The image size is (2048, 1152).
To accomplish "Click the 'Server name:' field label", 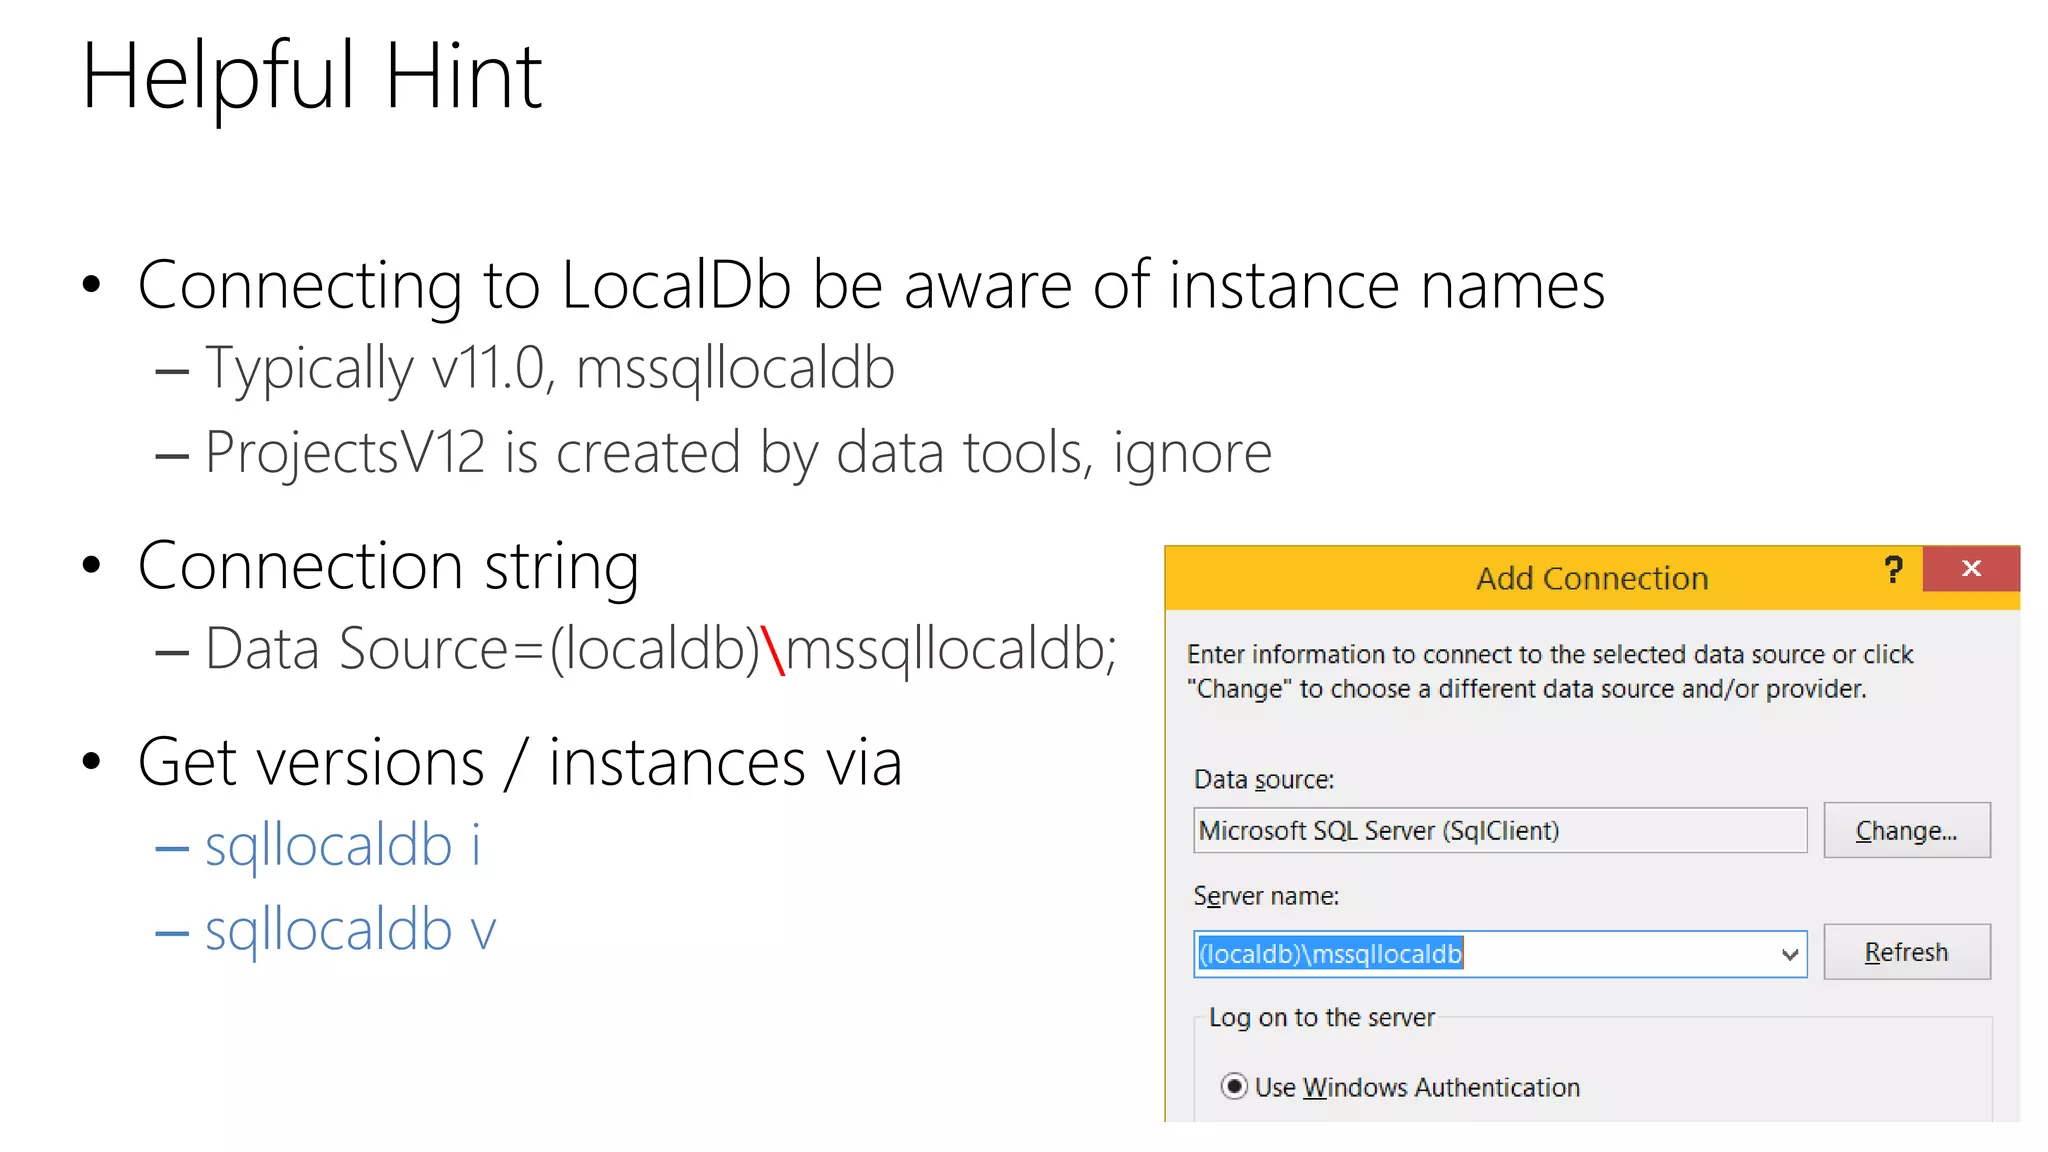I will click(x=1265, y=896).
